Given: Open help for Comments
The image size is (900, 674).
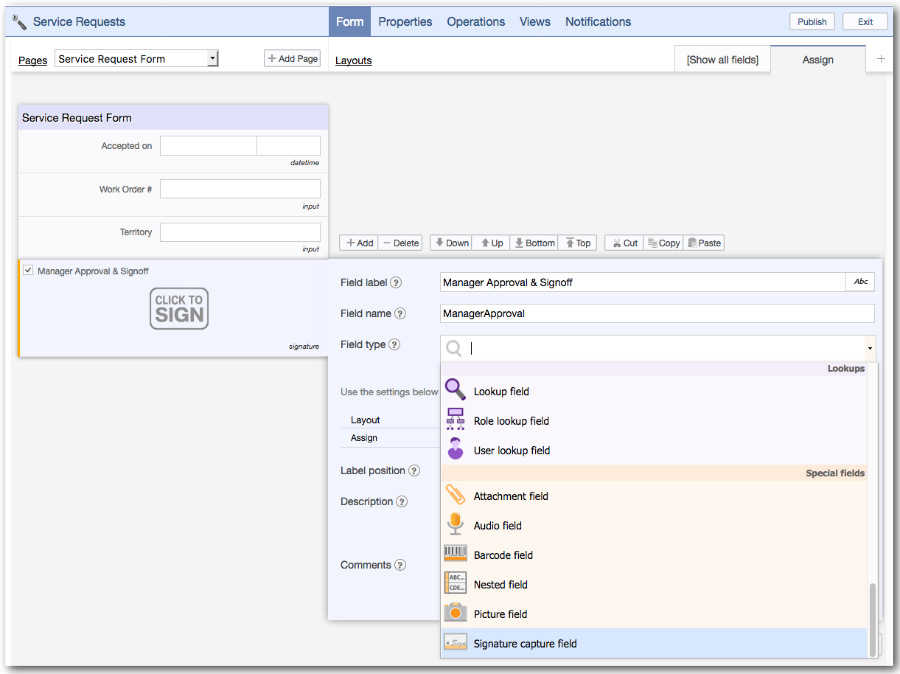Looking at the screenshot, I should (400, 565).
